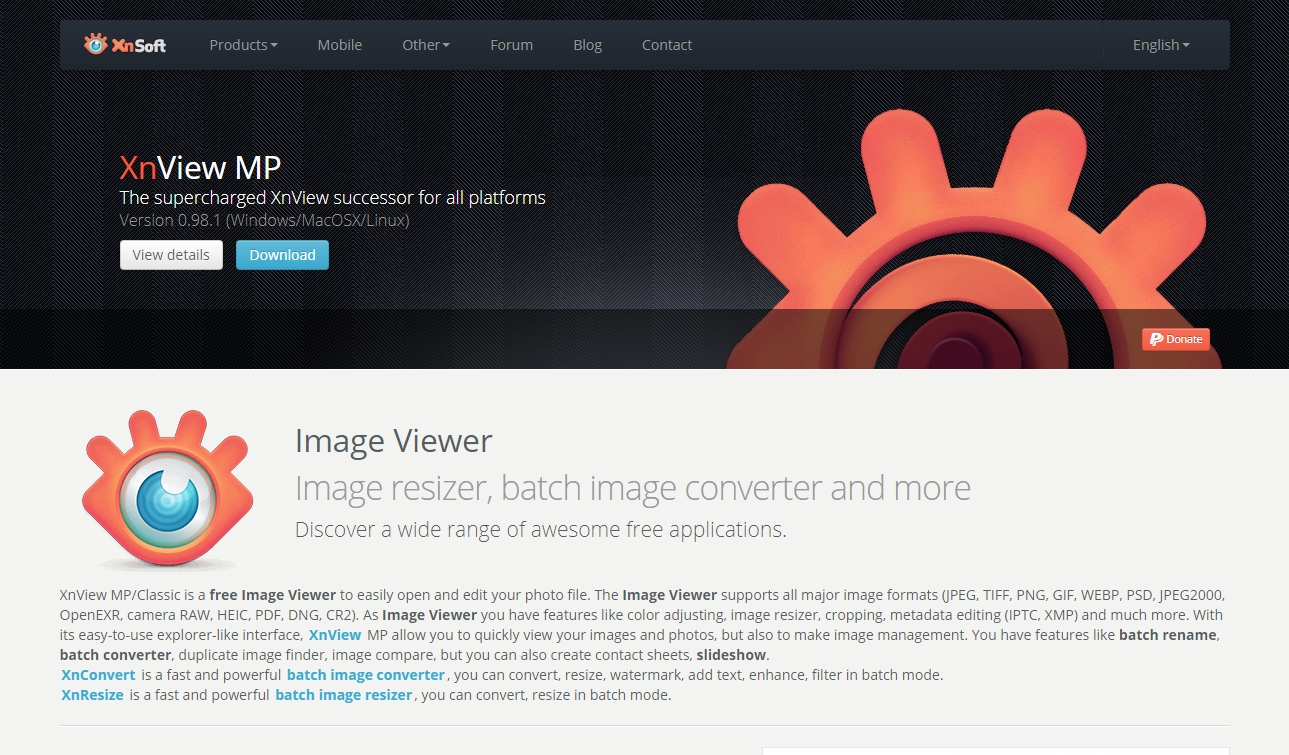Image resolution: width=1289 pixels, height=755 pixels.
Task: Click the XnView MP banner title
Action: 200,167
